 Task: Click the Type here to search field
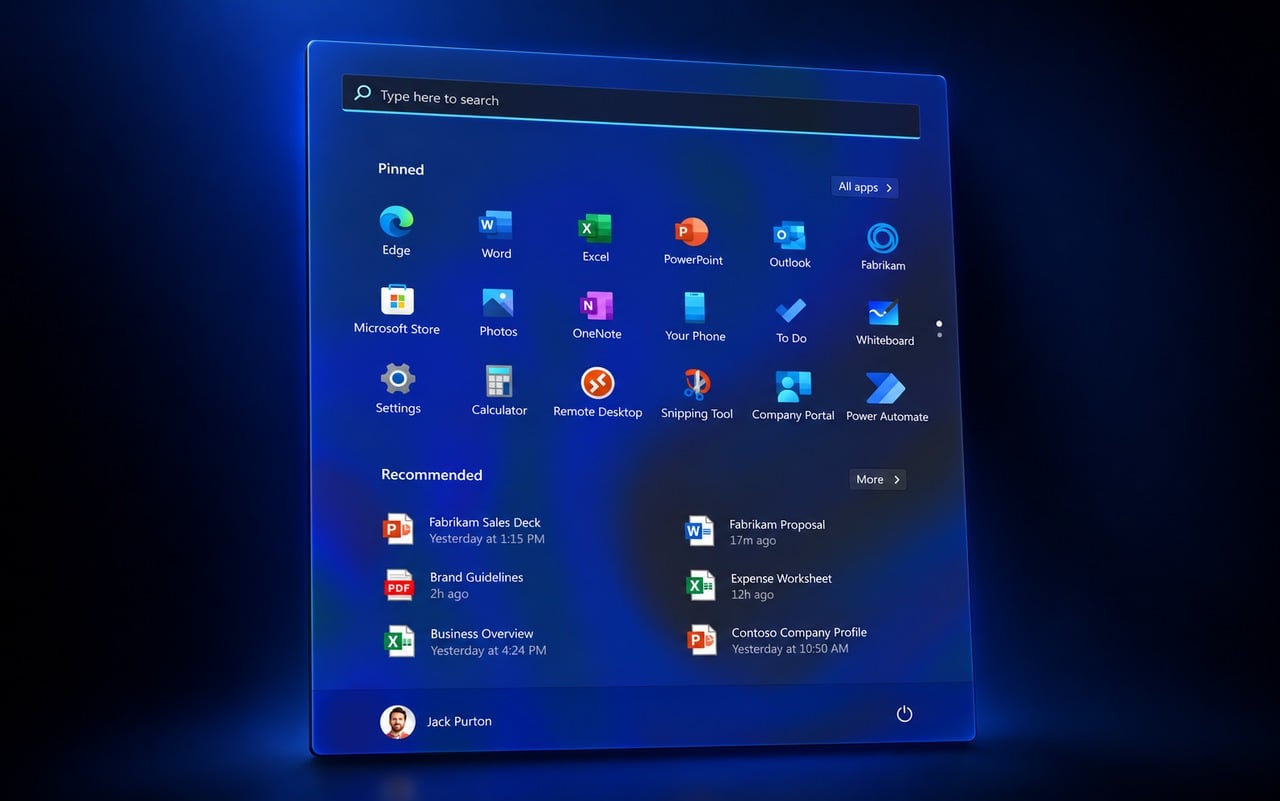pos(631,106)
